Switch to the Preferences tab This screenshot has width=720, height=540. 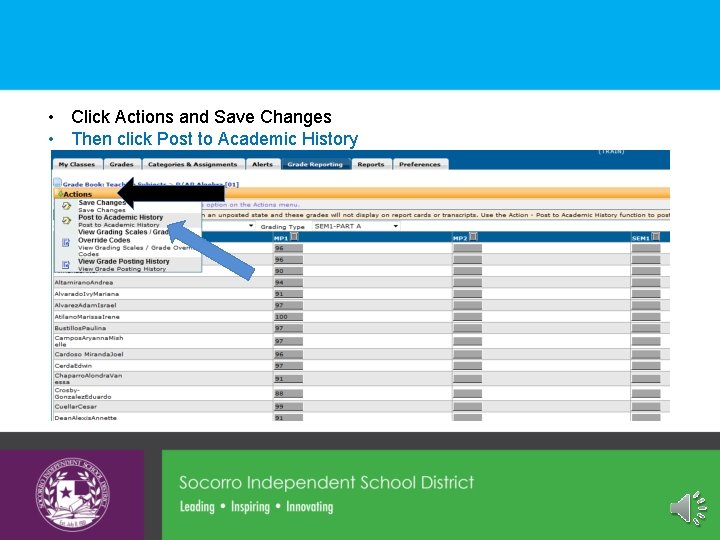(420, 164)
